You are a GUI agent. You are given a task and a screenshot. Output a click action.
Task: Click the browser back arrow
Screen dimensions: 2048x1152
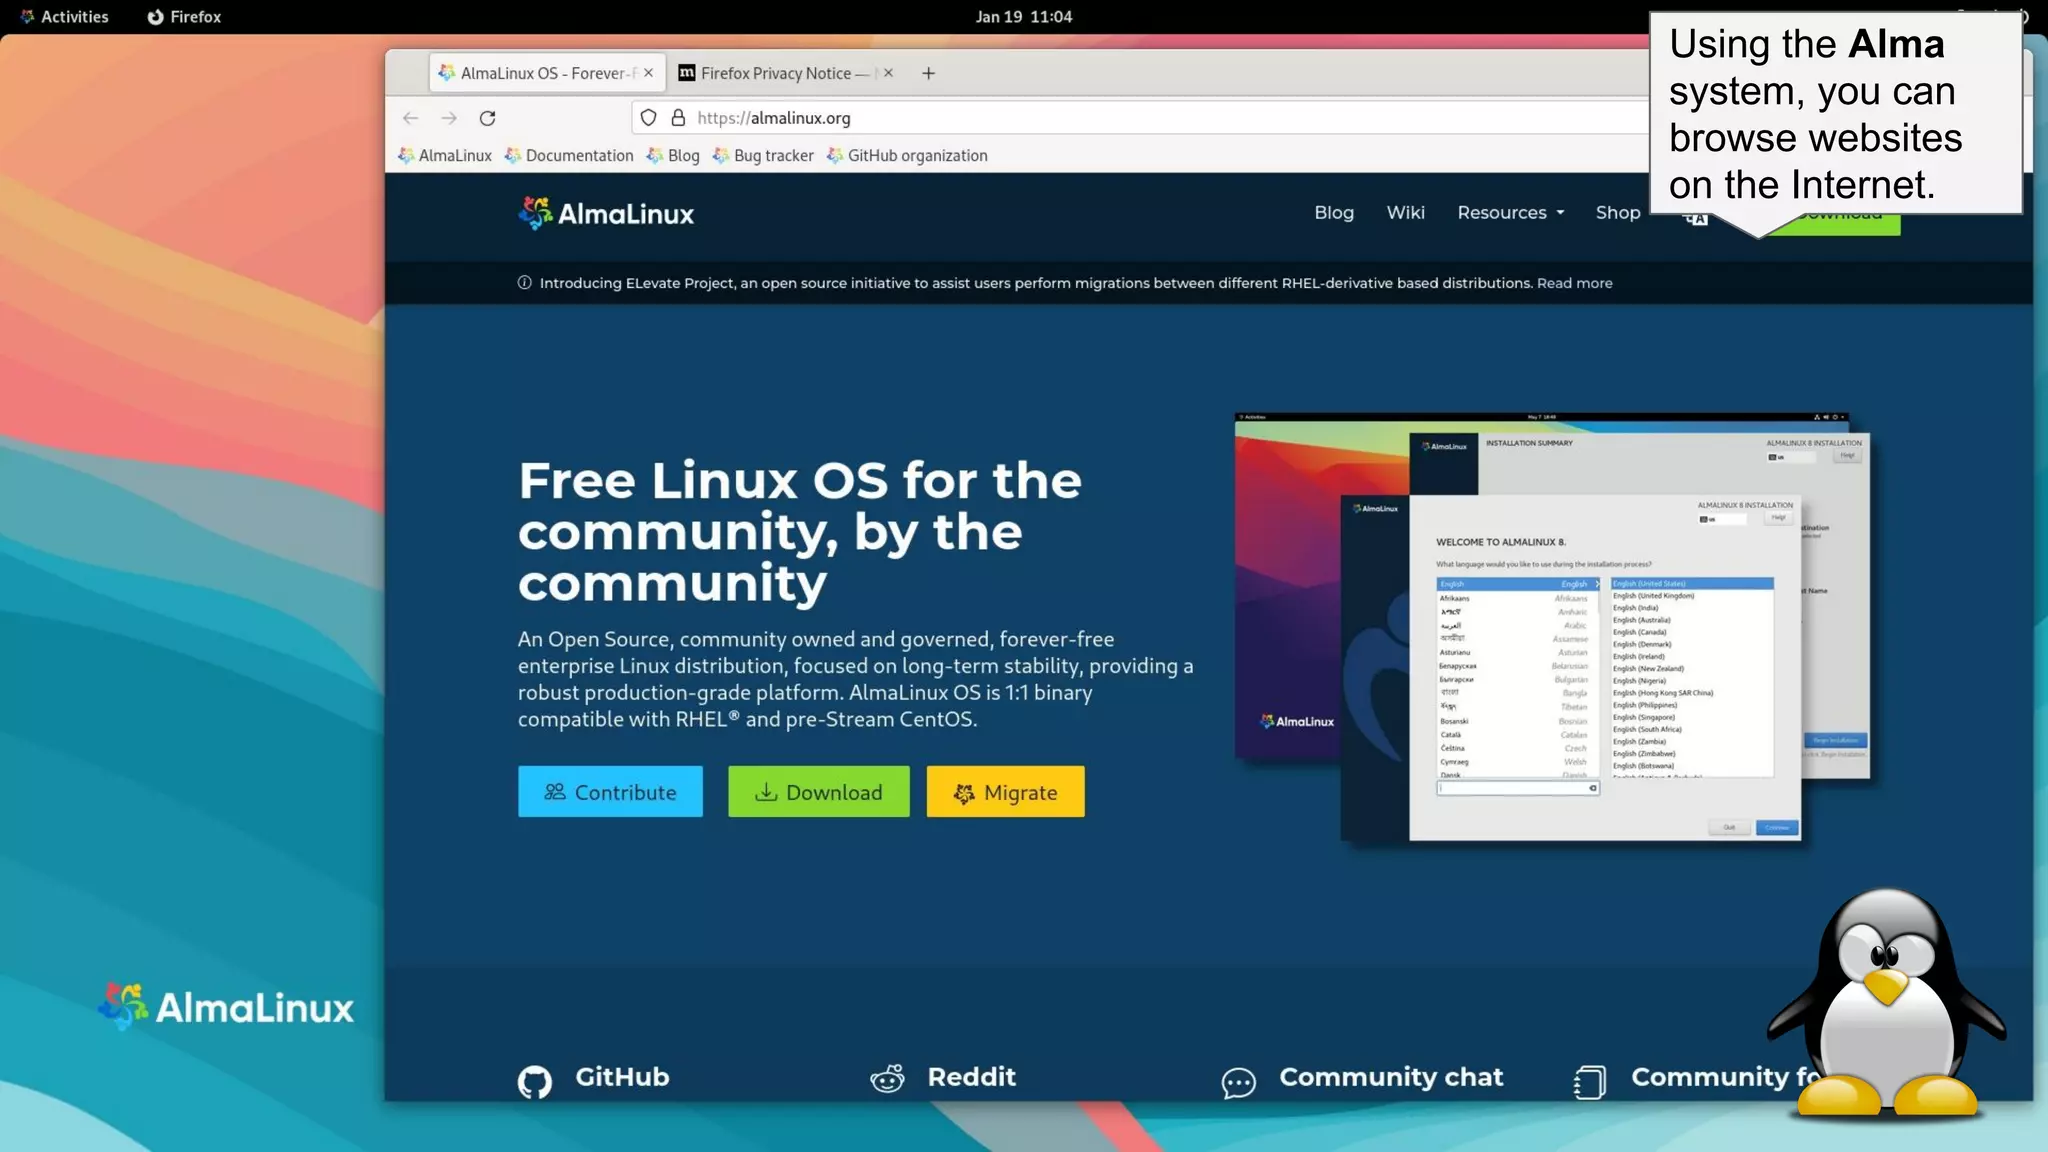(410, 118)
